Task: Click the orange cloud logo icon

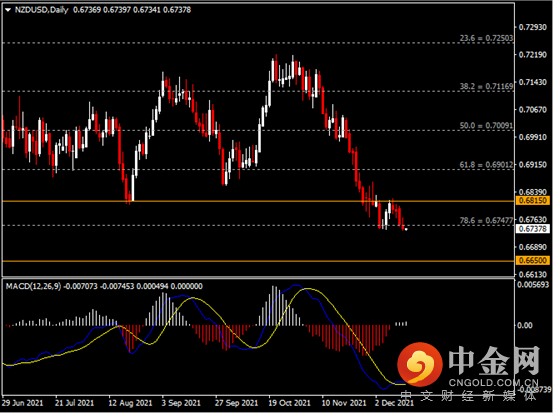Action: 420,364
